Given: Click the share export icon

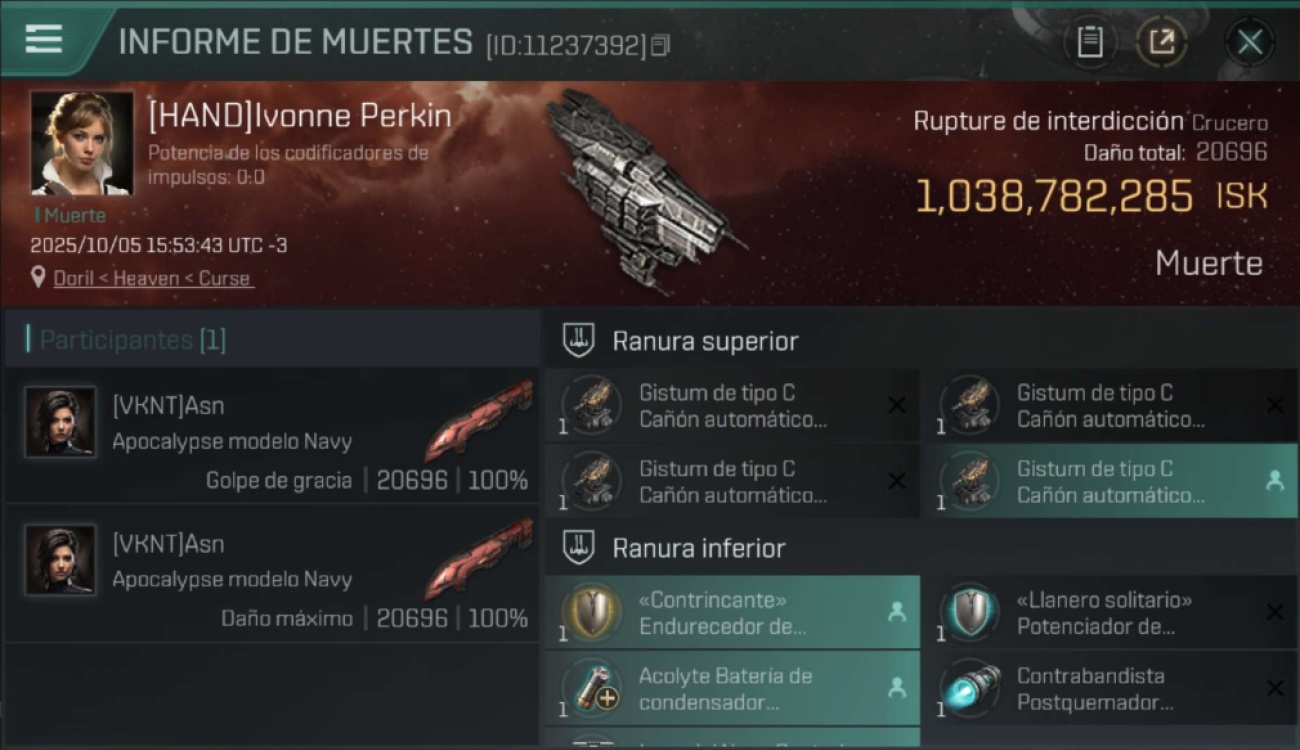Looking at the screenshot, I should pos(1162,42).
